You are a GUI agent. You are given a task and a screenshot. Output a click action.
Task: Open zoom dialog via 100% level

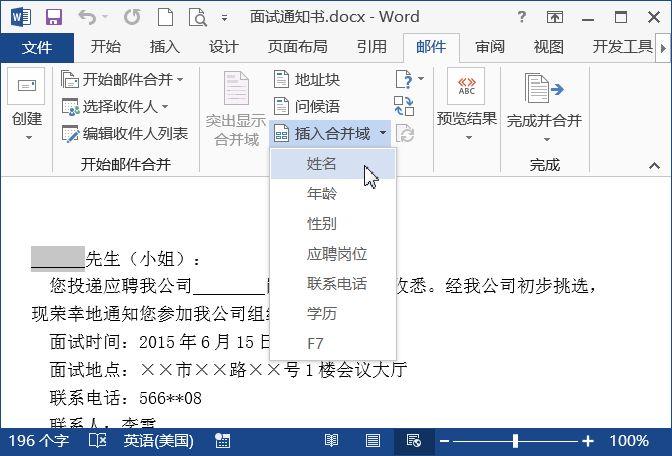point(629,441)
